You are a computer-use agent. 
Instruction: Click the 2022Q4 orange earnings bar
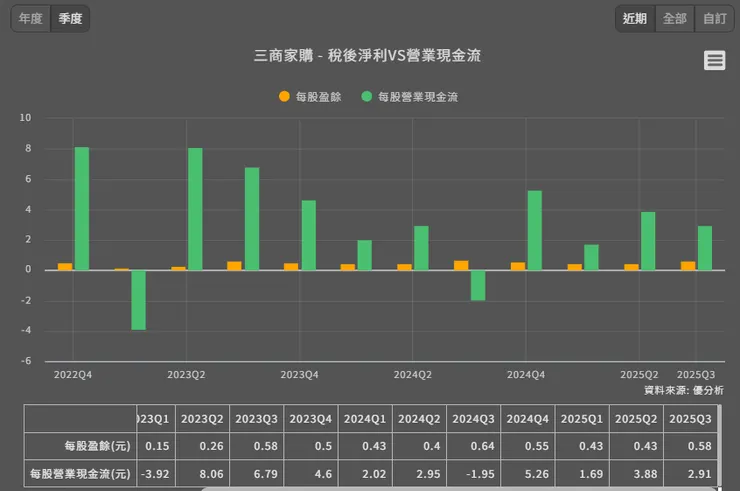click(x=65, y=267)
